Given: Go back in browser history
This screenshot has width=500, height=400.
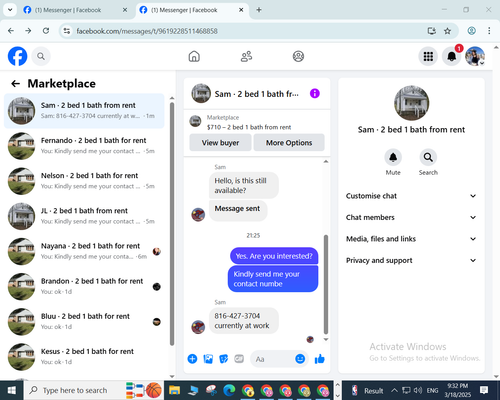Looking at the screenshot, I should (11, 31).
